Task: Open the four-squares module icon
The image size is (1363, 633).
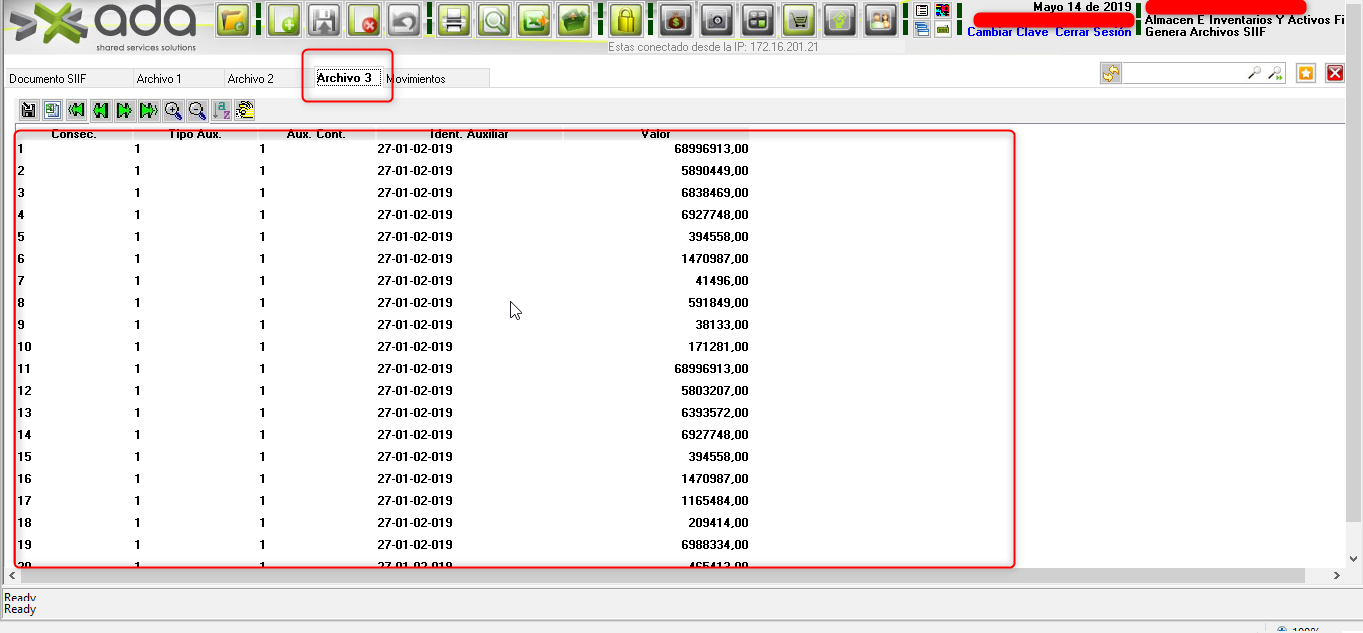Action: click(x=757, y=20)
